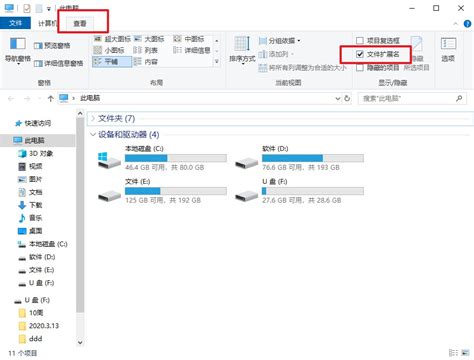
Task: Click the properties icon in title bar
Action: tap(27, 8)
